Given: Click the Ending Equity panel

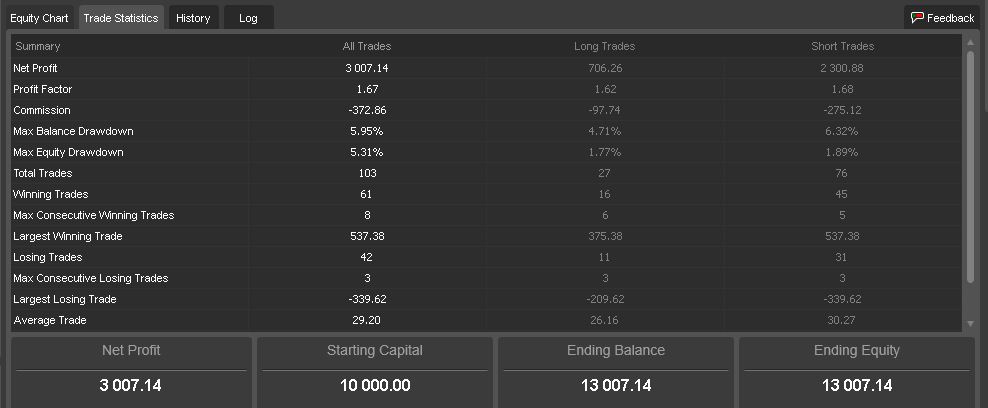Looking at the screenshot, I should pos(857,372).
